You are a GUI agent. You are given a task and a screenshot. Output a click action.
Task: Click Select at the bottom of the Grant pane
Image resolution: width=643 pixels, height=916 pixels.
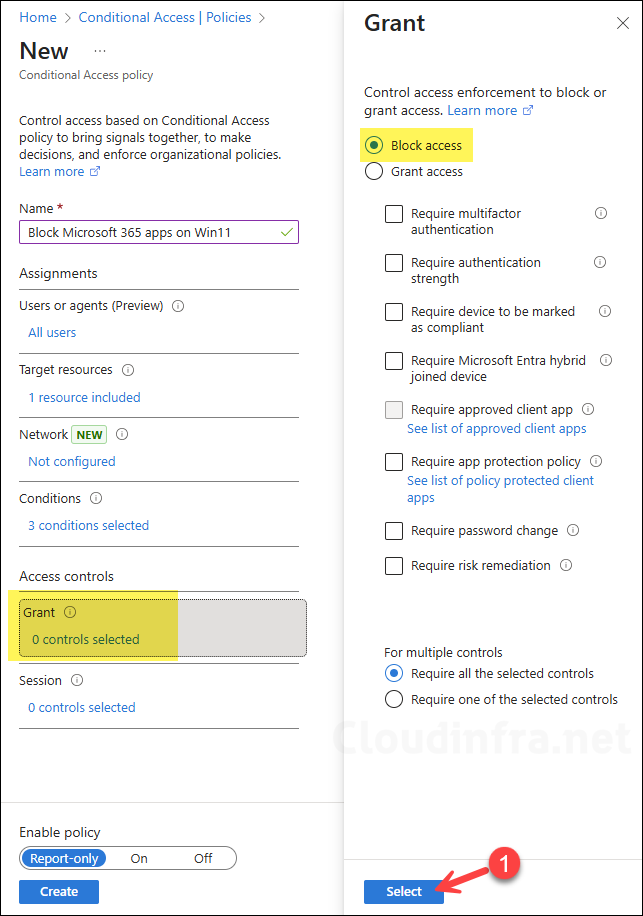404,890
